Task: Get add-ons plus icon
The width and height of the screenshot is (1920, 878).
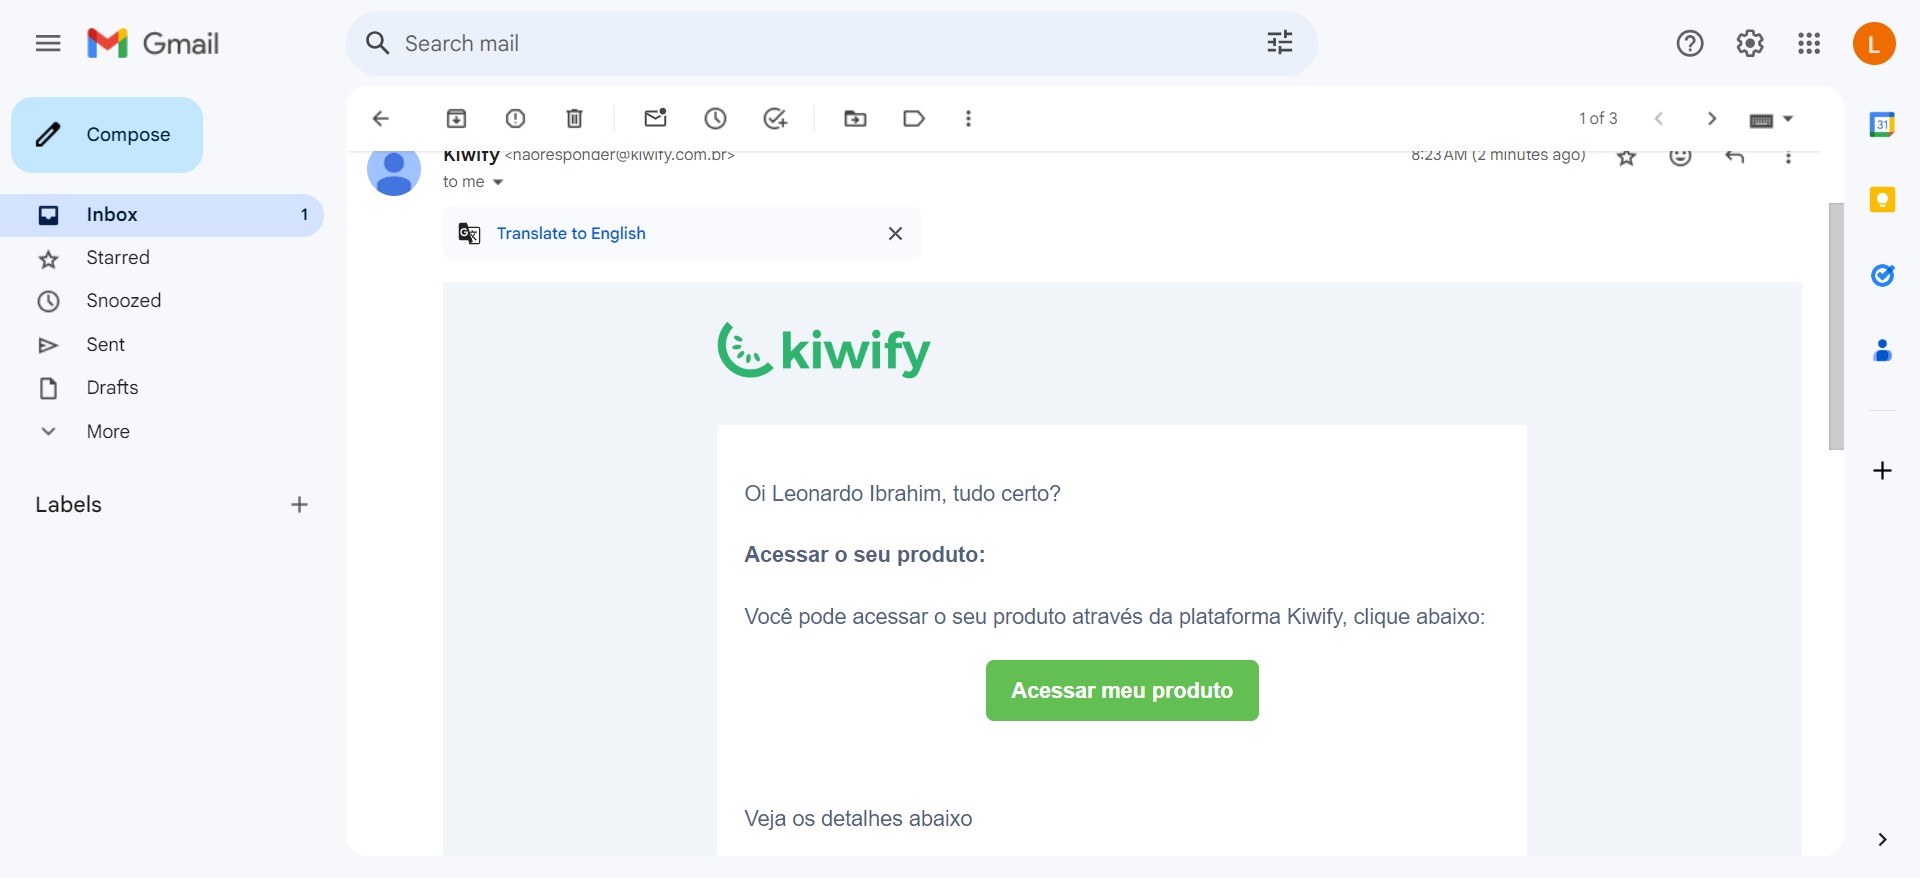Action: [1882, 471]
